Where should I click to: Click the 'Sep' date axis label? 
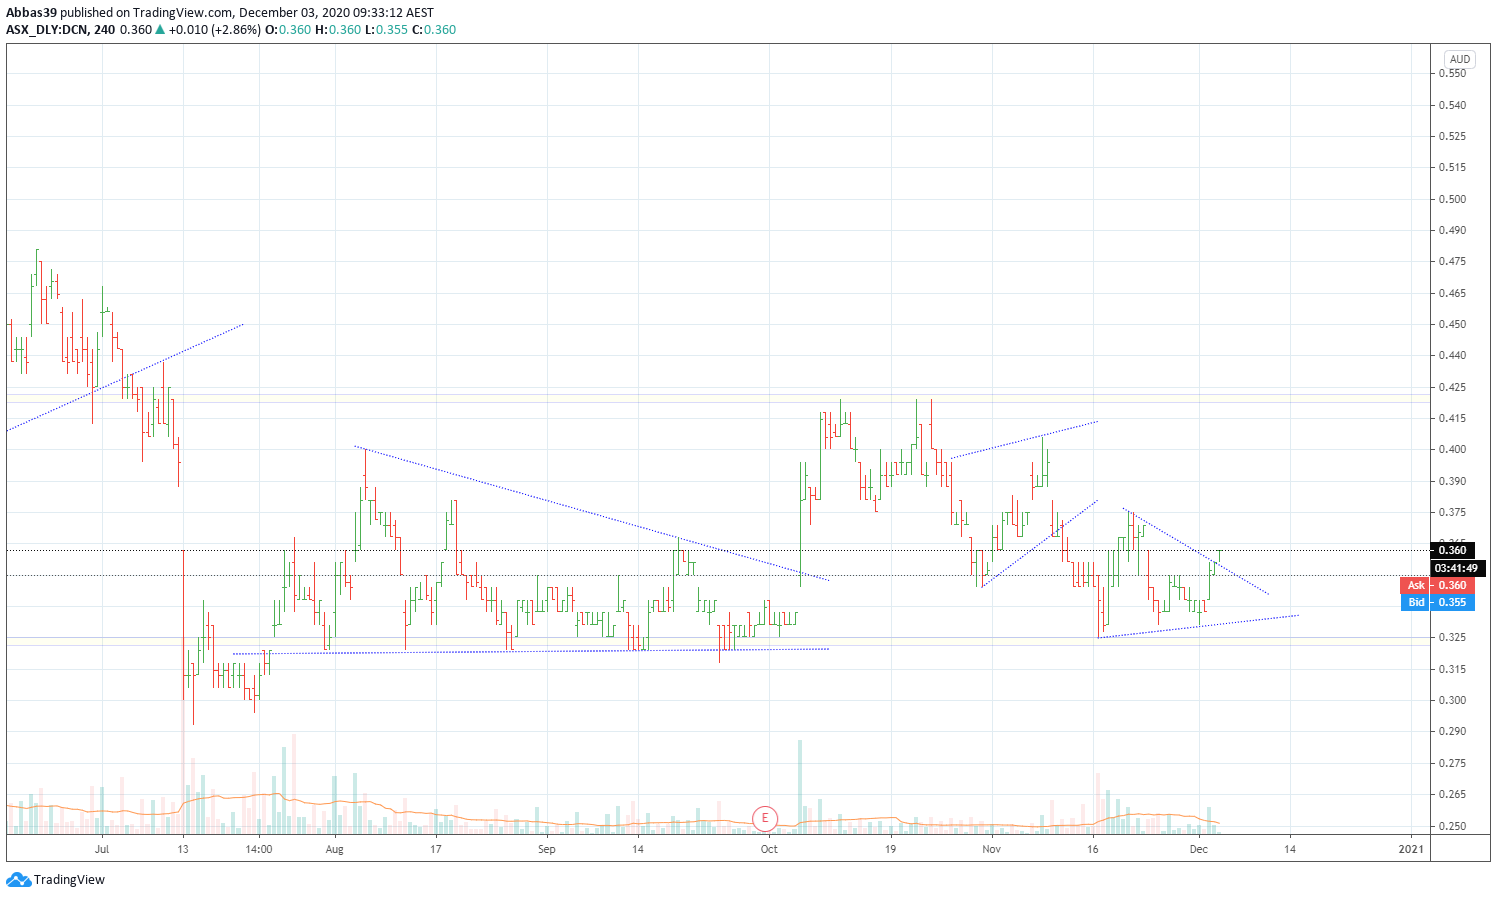[546, 849]
